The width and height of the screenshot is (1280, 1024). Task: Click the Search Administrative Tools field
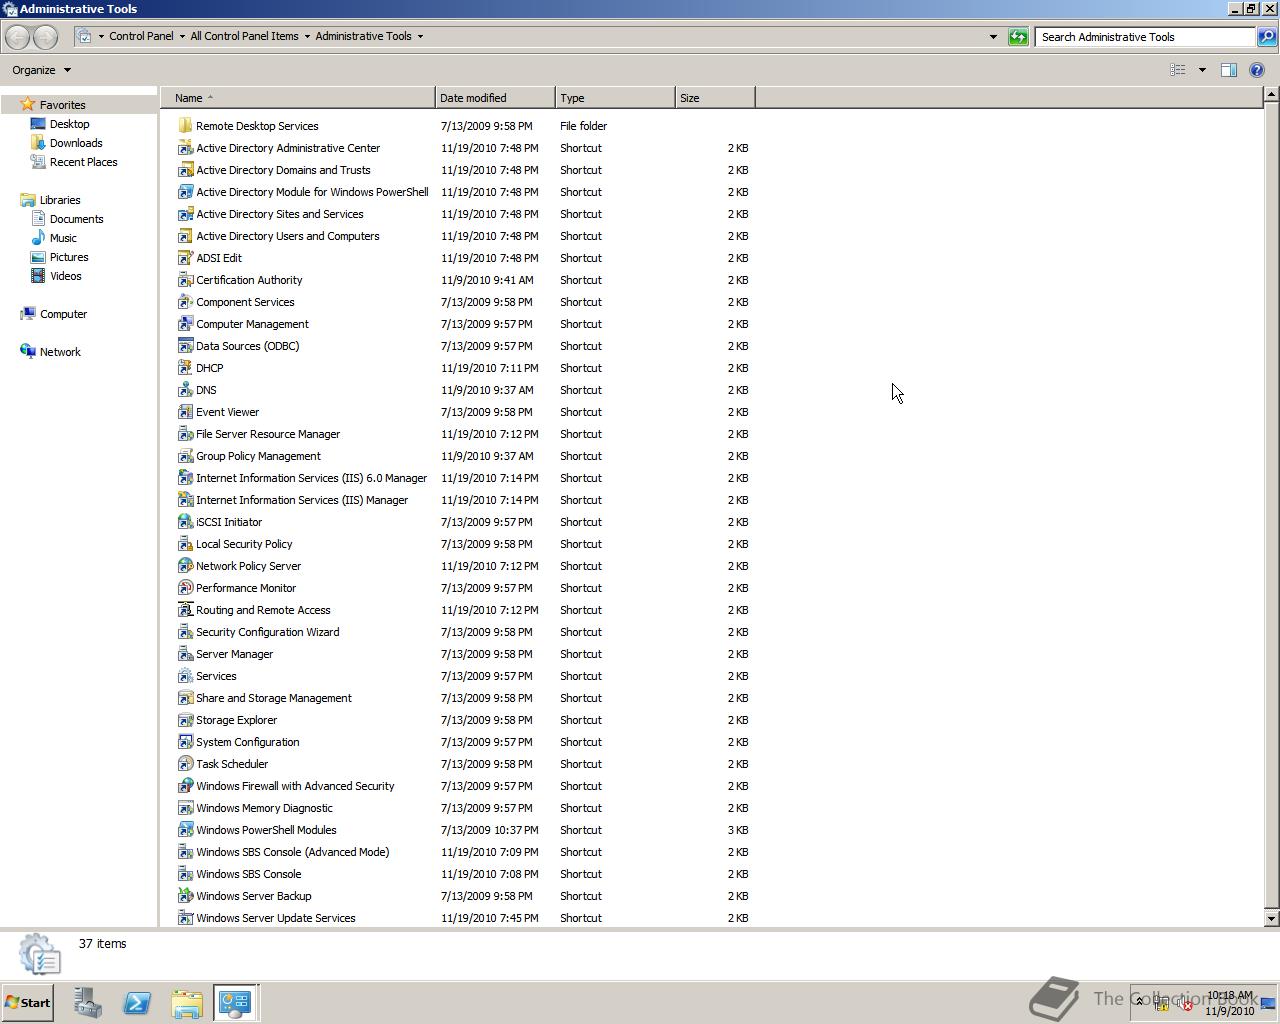(1145, 37)
